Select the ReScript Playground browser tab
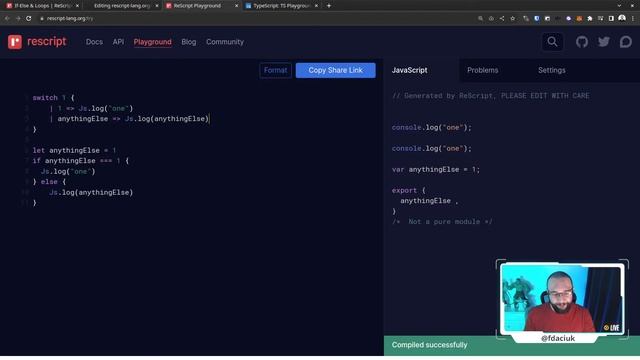 click(201, 6)
